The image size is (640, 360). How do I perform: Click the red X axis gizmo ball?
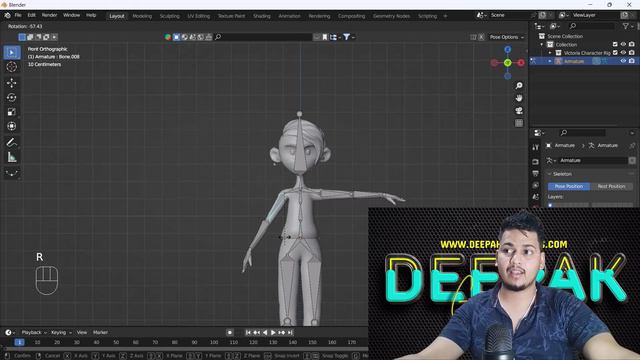tap(521, 63)
